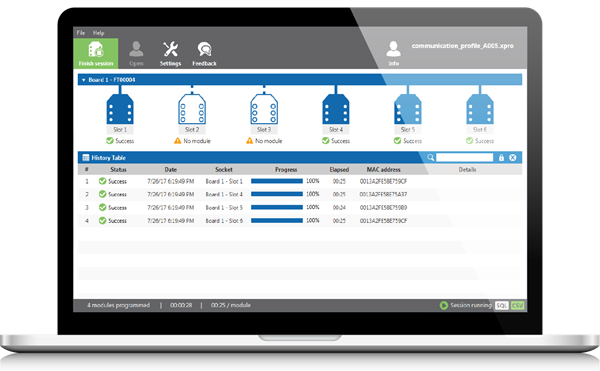Image resolution: width=600 pixels, height=371 pixels.
Task: Open the Help menu
Action: (x=98, y=33)
